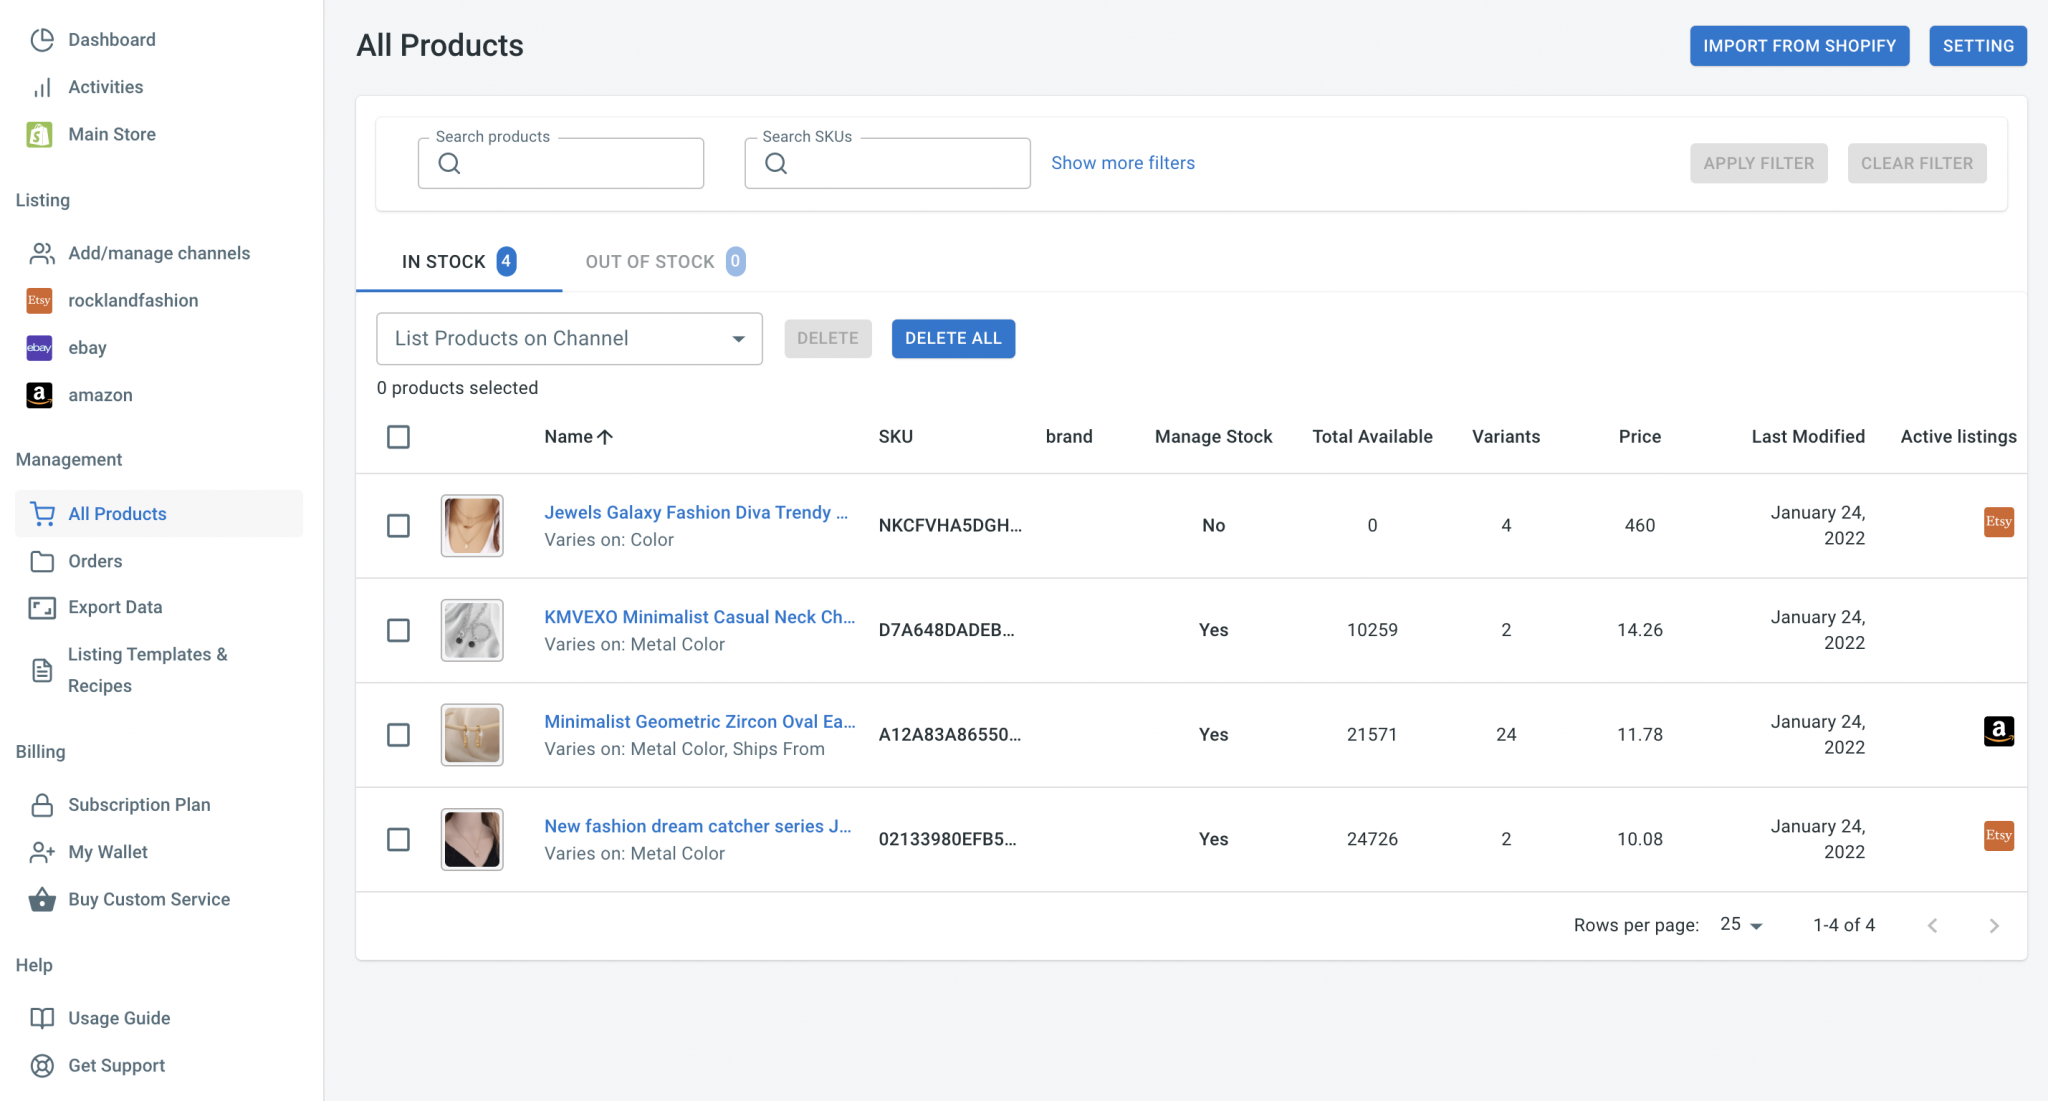Expand Show more filters

[1122, 163]
